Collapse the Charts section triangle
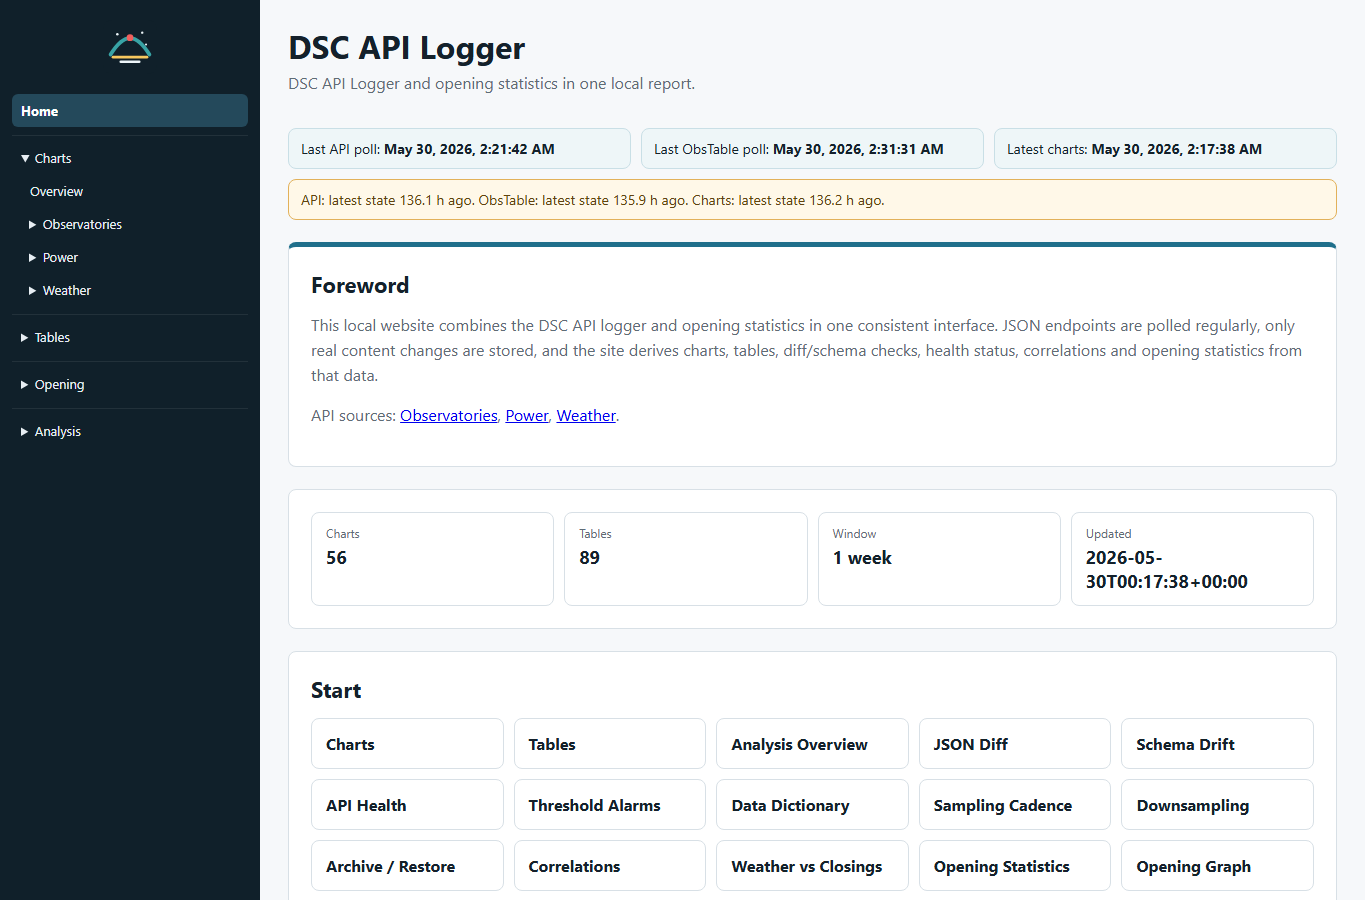This screenshot has height=900, width=1365. [25, 158]
